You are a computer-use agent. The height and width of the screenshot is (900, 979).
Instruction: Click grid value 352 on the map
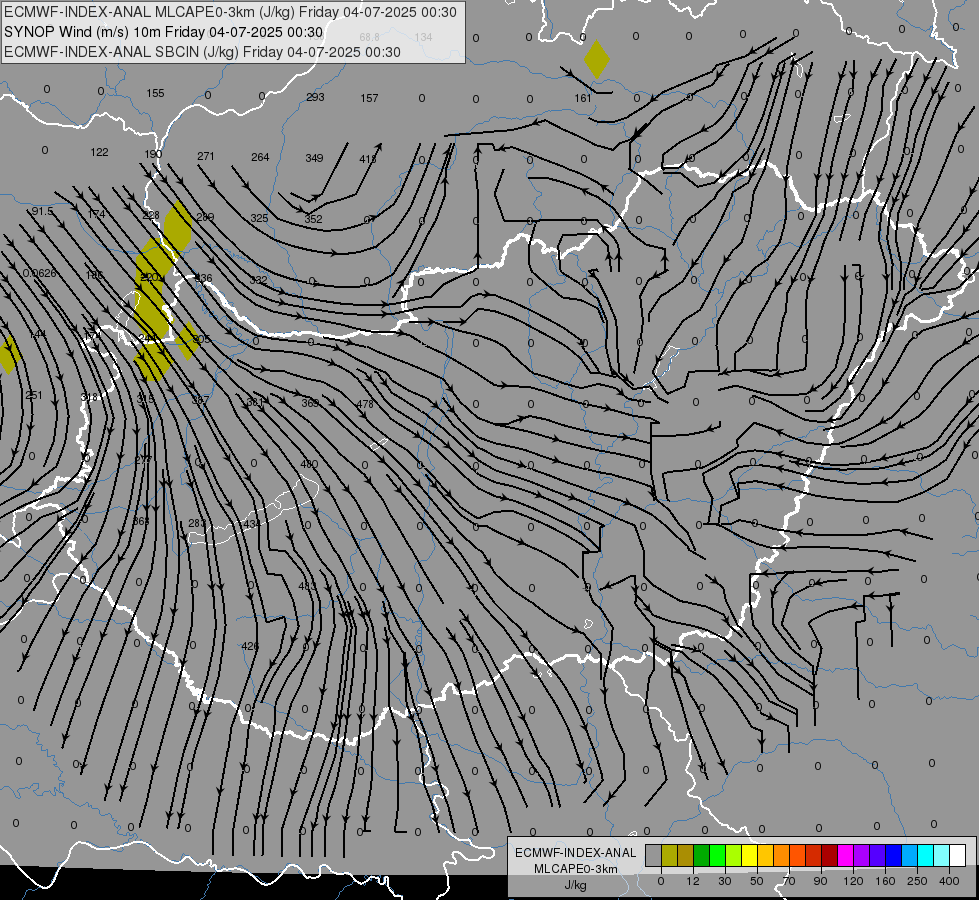pos(313,219)
